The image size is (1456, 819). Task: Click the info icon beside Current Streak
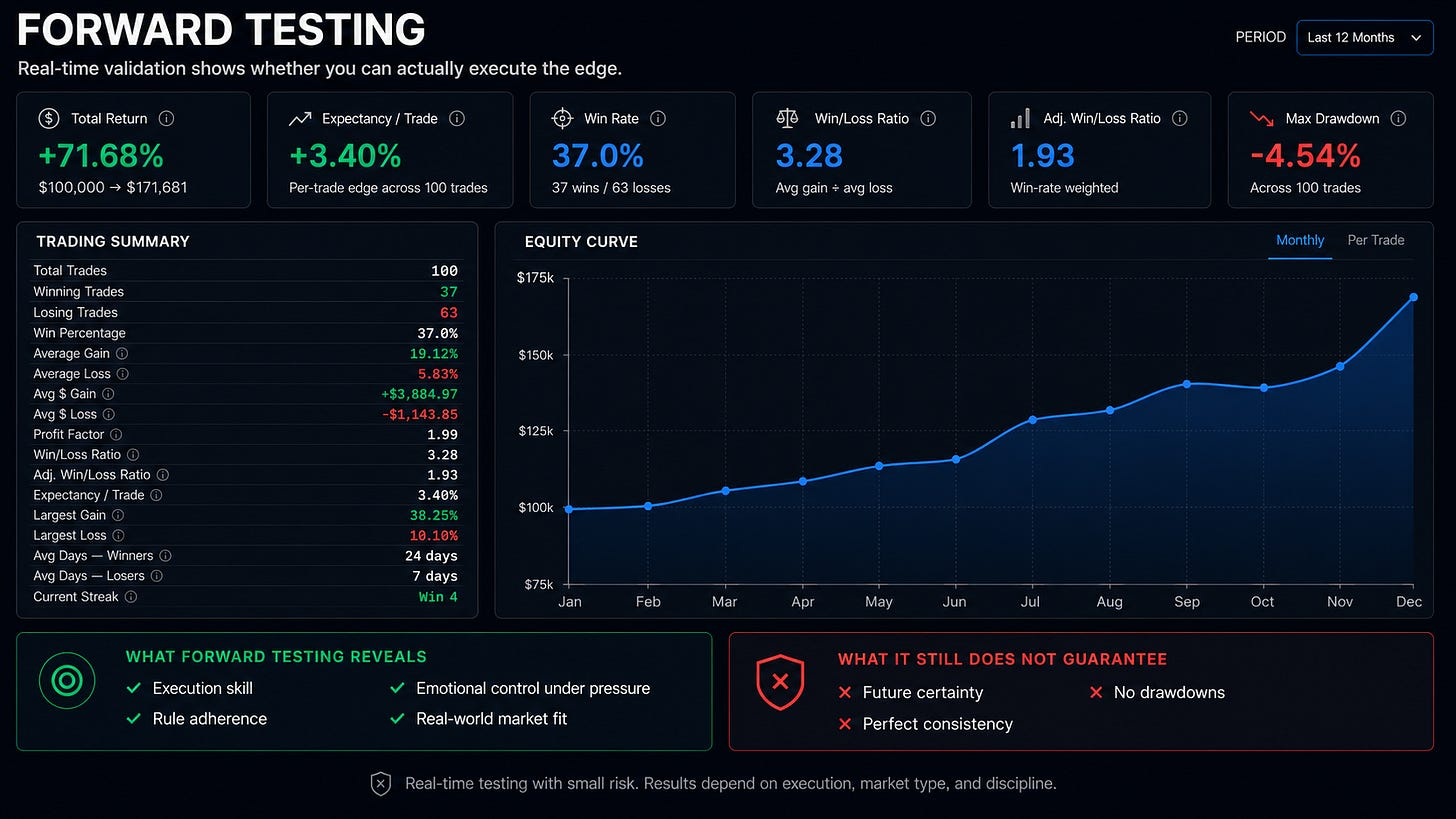click(131, 596)
